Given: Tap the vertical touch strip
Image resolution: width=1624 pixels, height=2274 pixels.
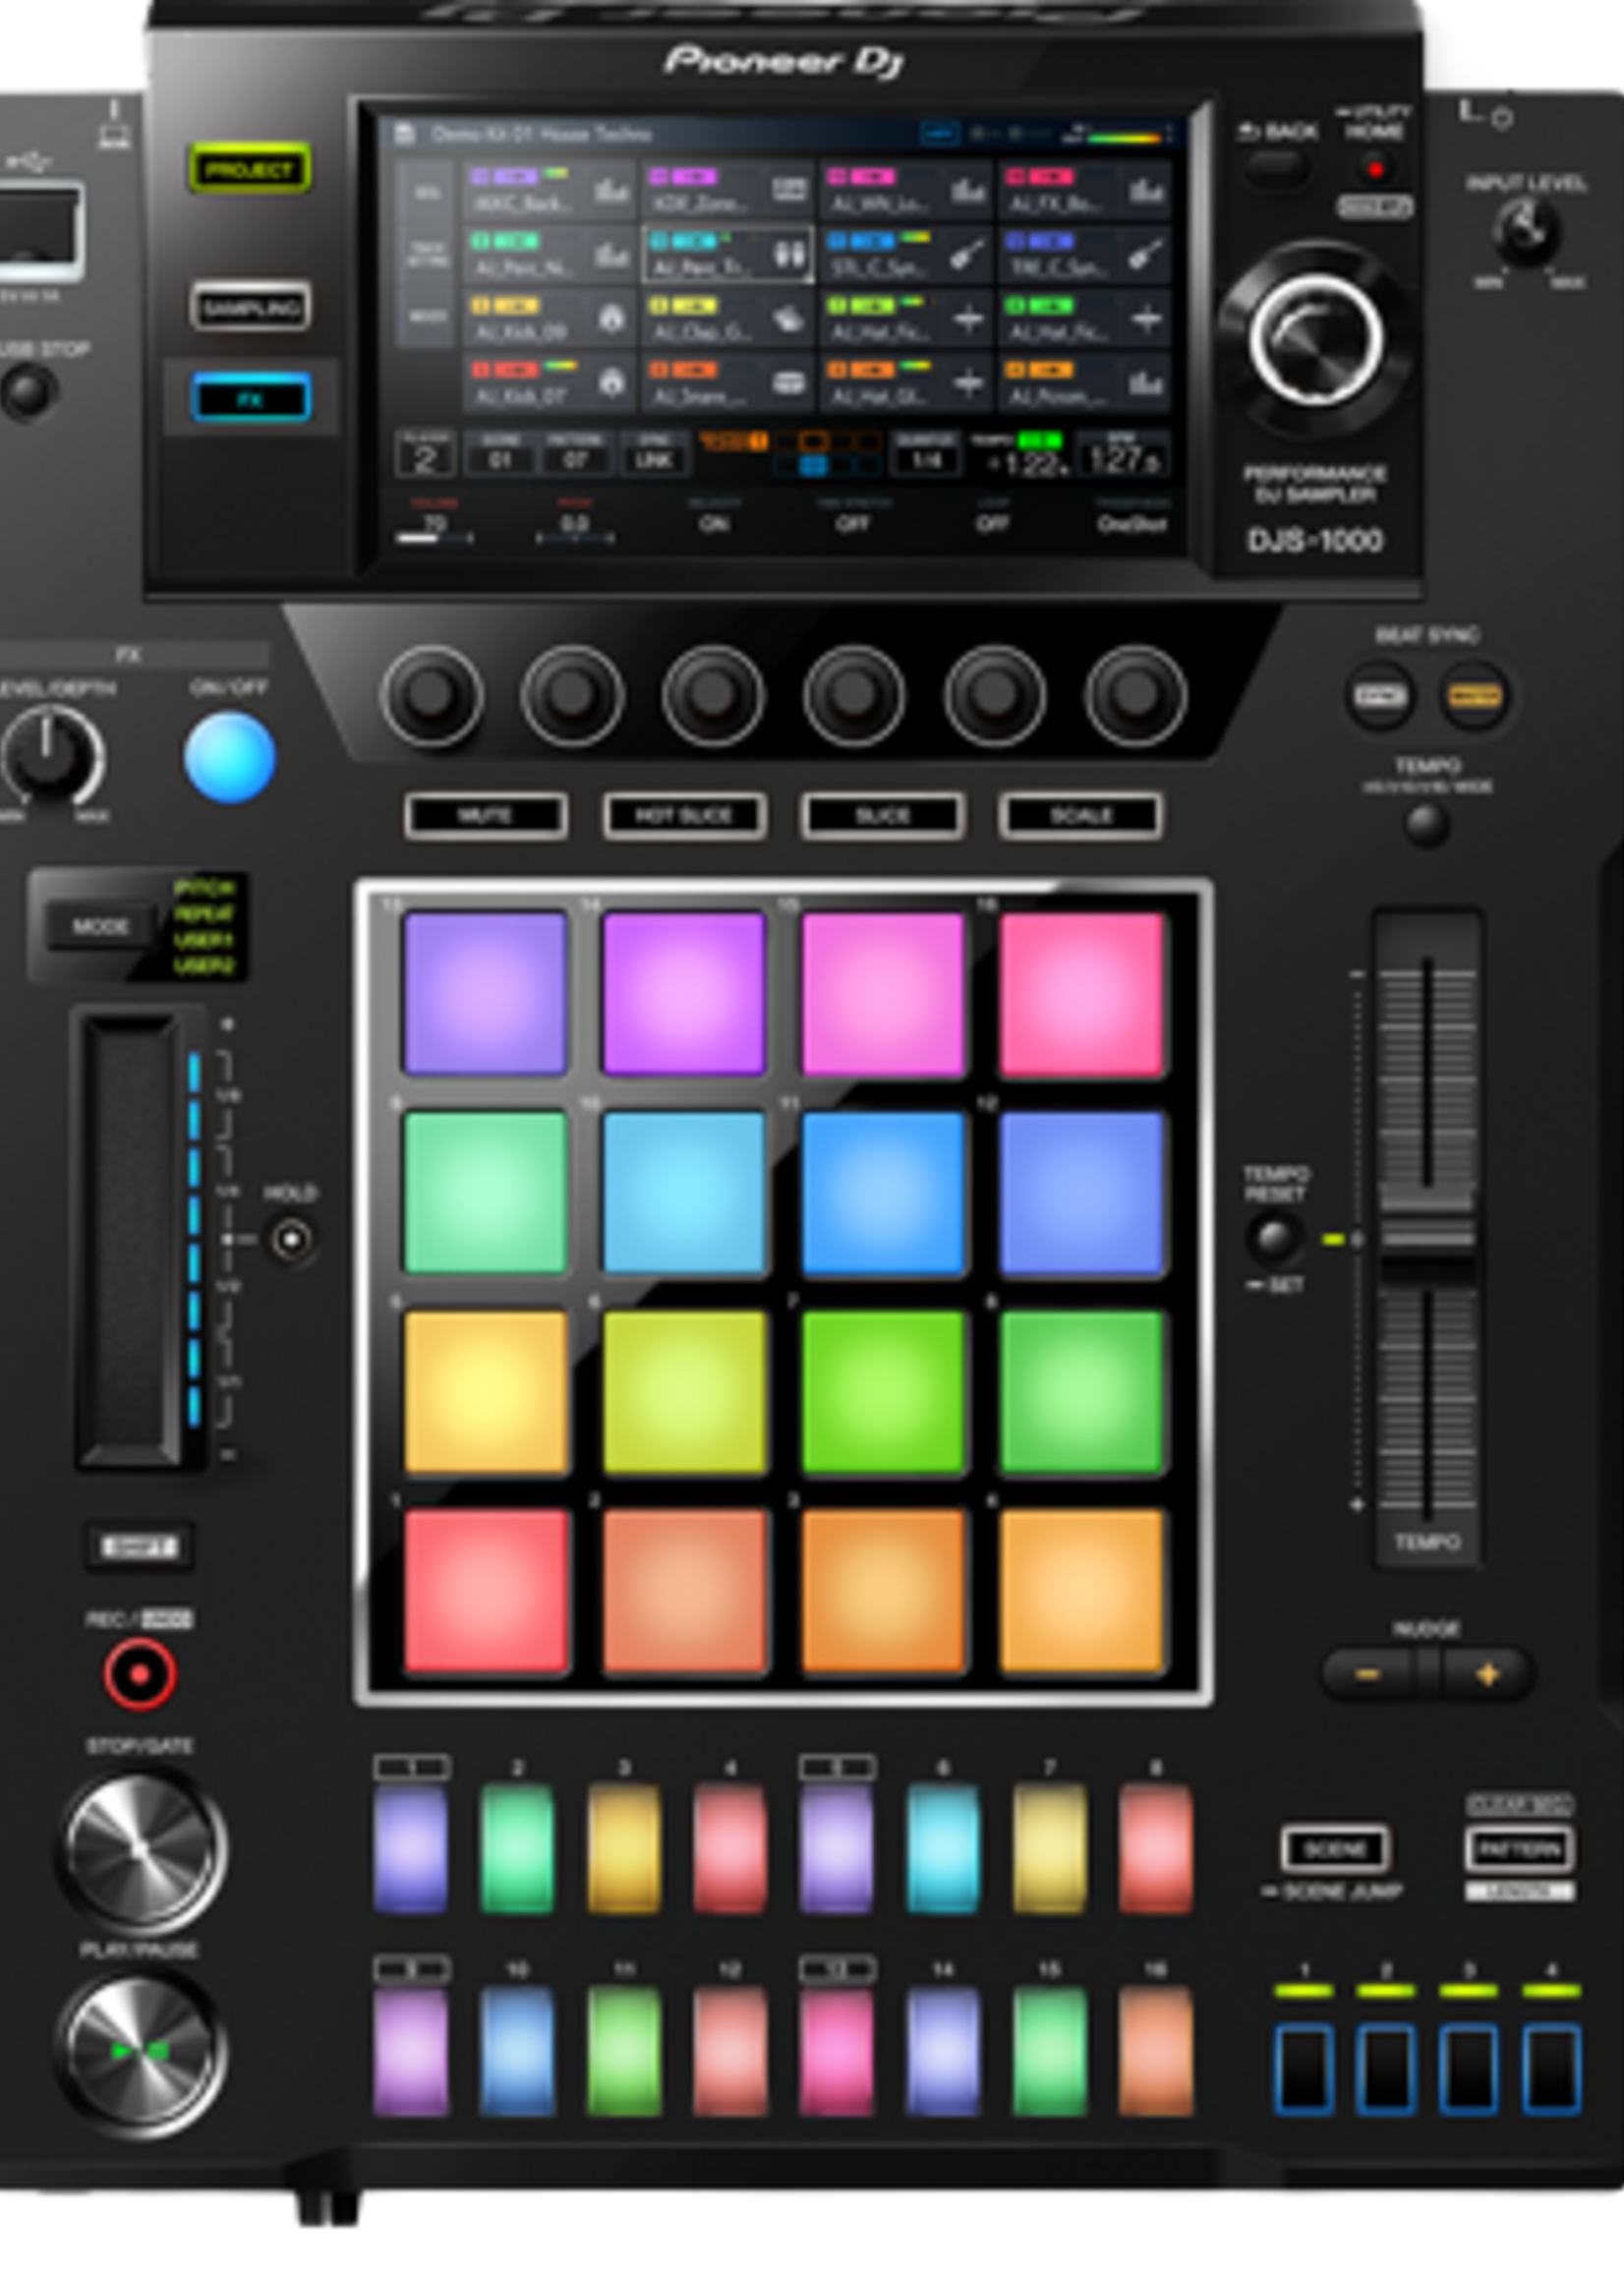Looking at the screenshot, I should [129, 1241].
